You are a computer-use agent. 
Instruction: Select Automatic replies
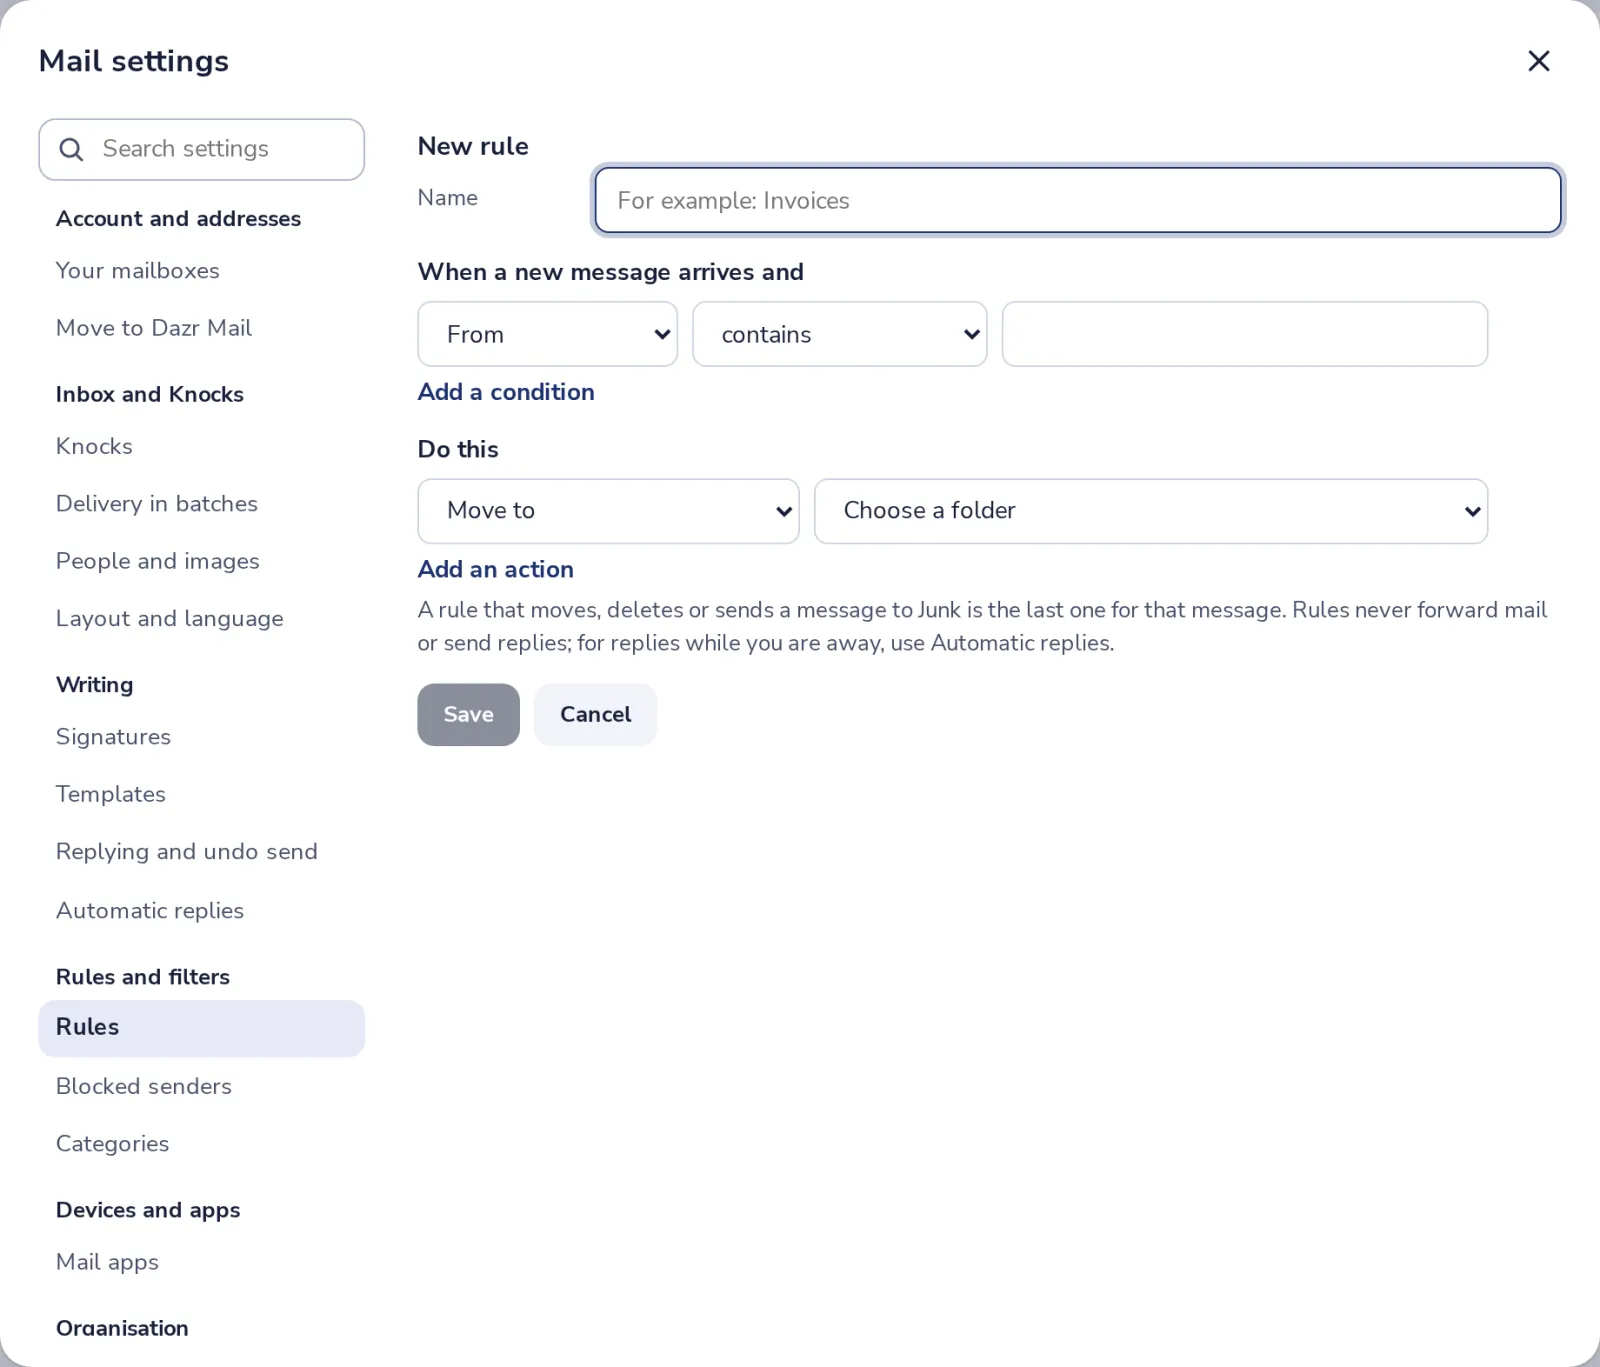coord(202,911)
